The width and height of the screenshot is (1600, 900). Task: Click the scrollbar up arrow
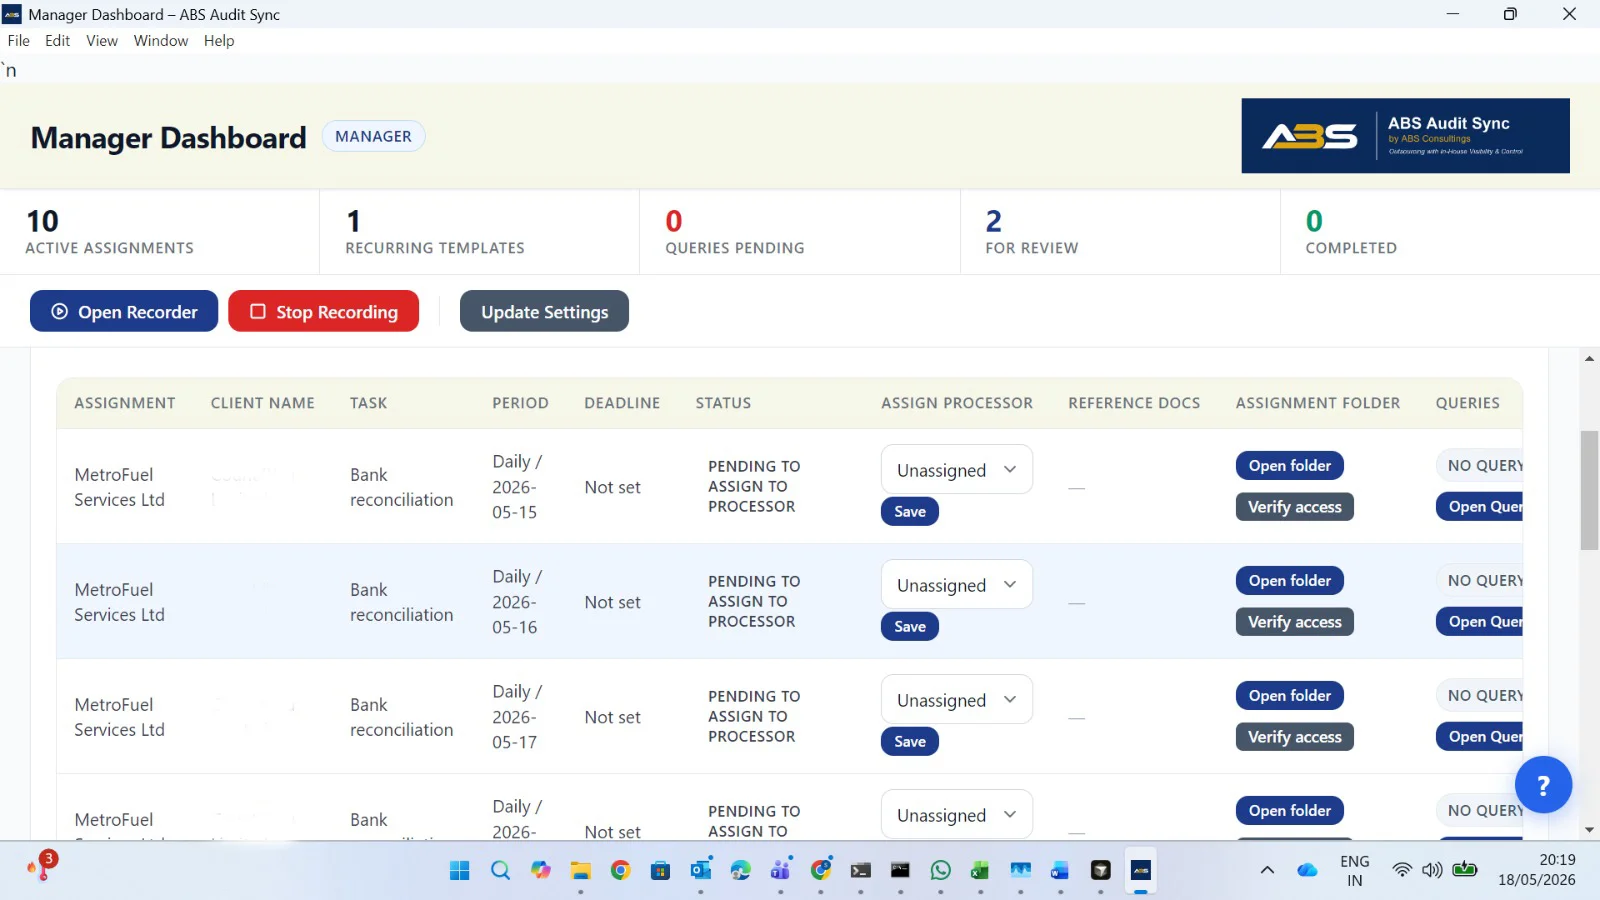pos(1589,358)
